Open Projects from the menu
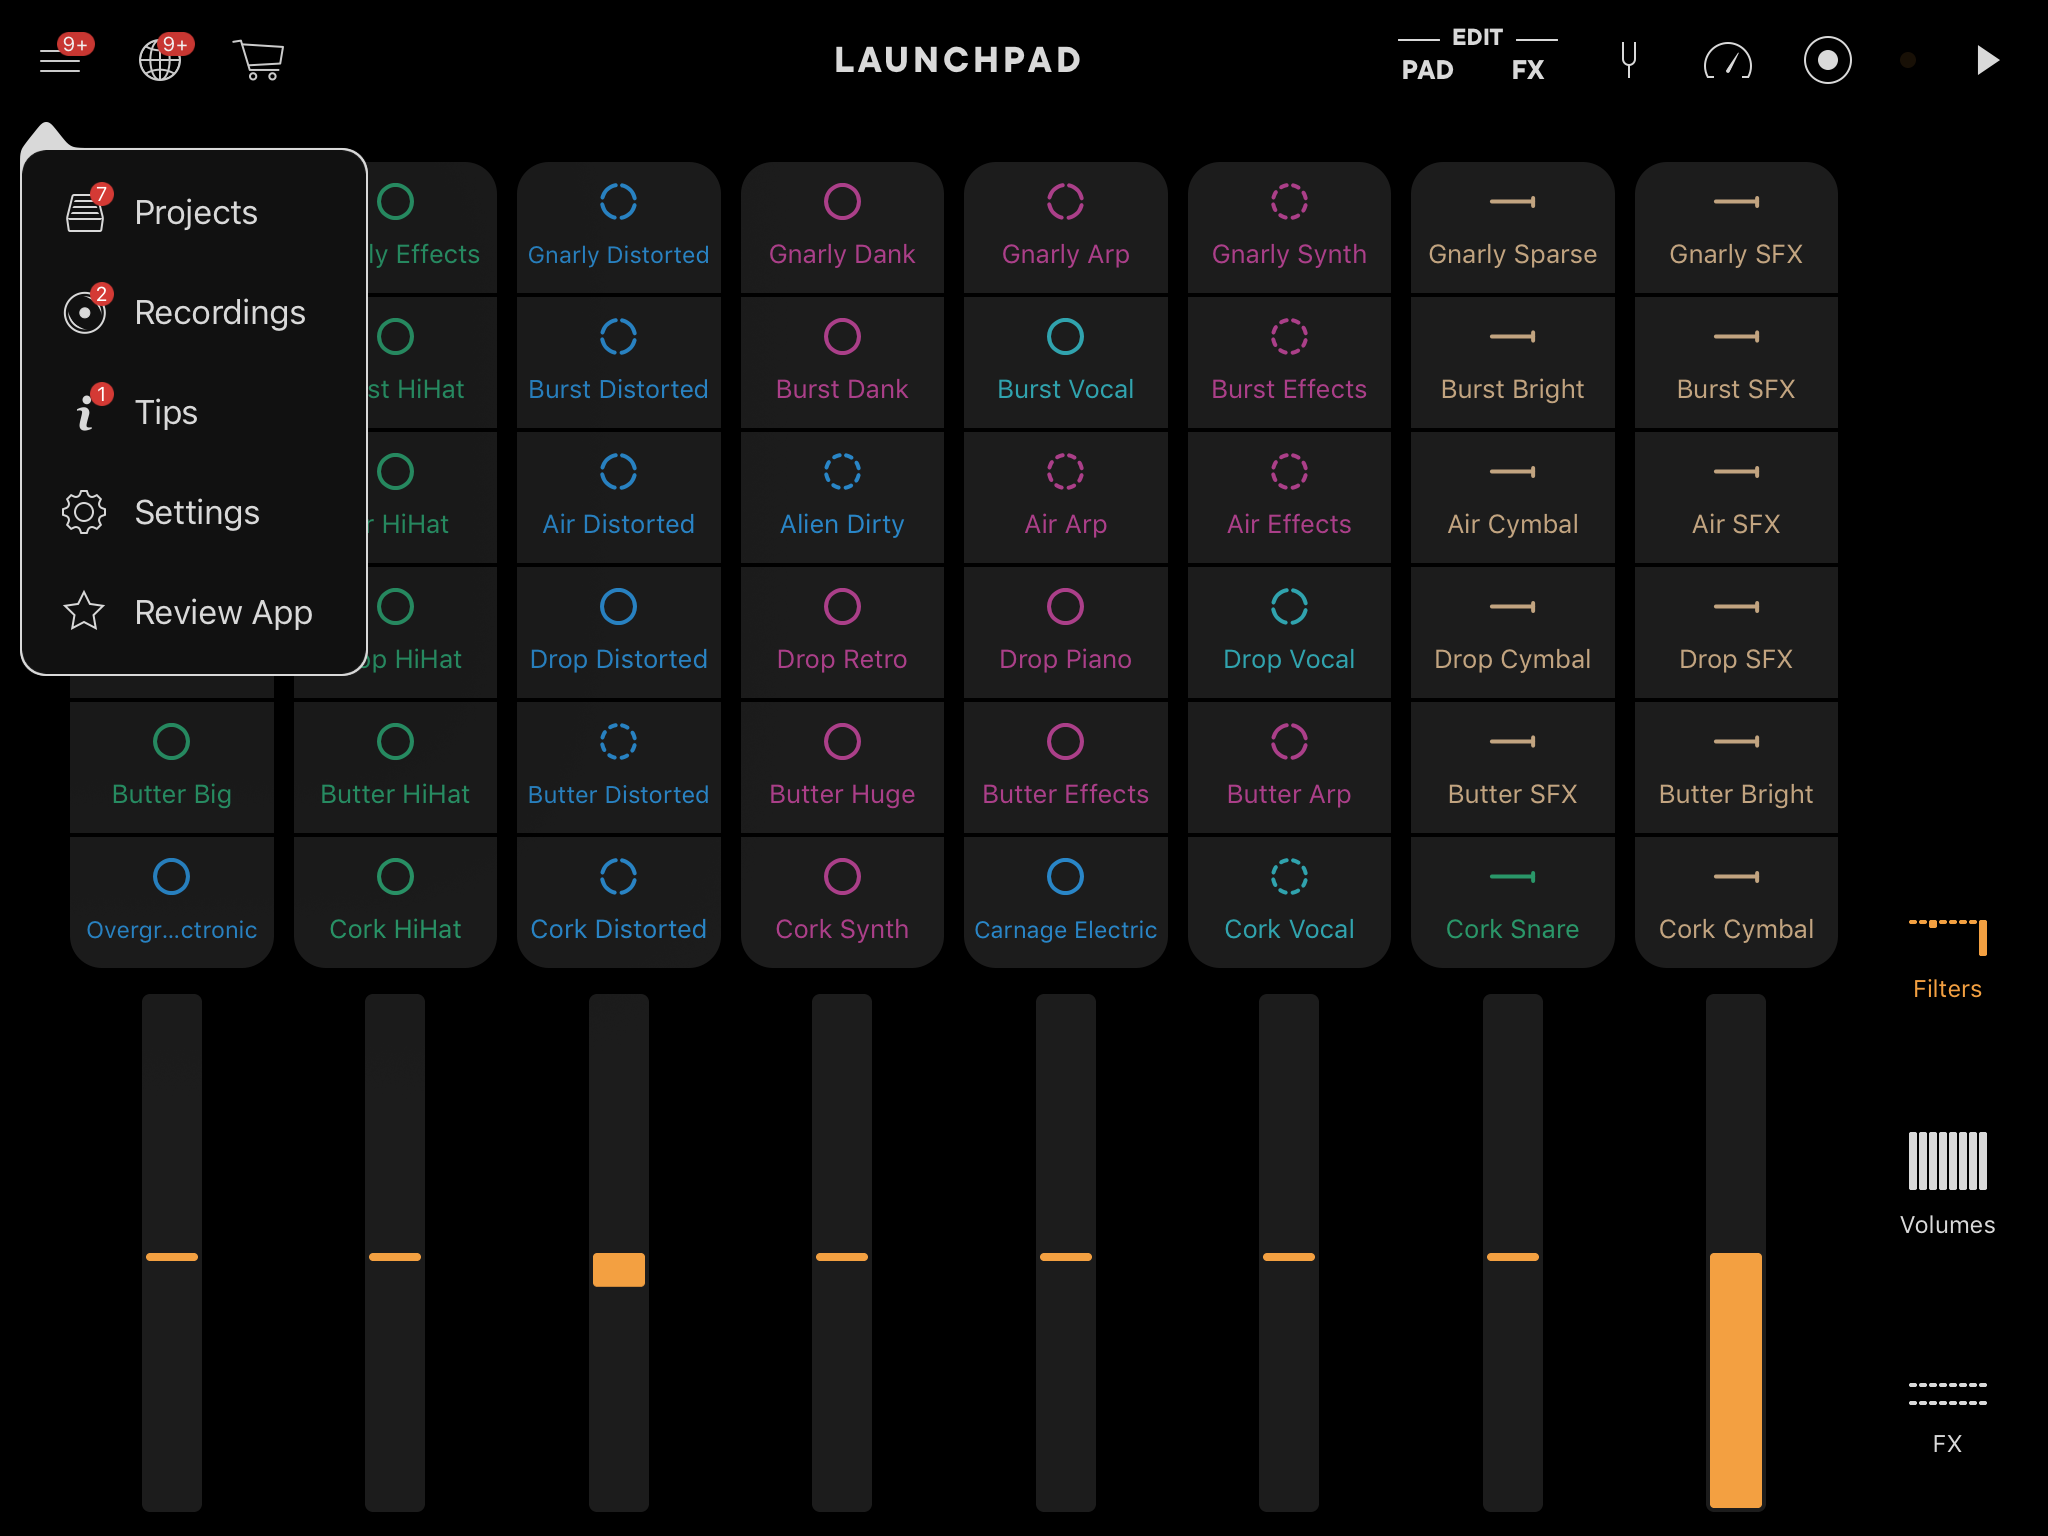This screenshot has height=1536, width=2048. (x=196, y=212)
